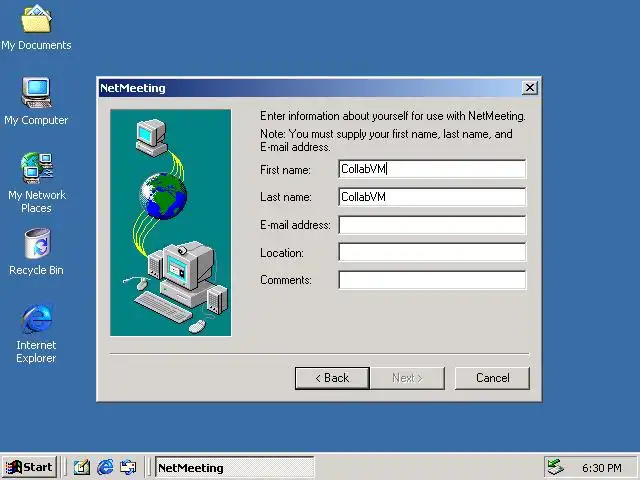Launch Outlook Express from quick launch
640x480 pixels.
[x=128, y=467]
